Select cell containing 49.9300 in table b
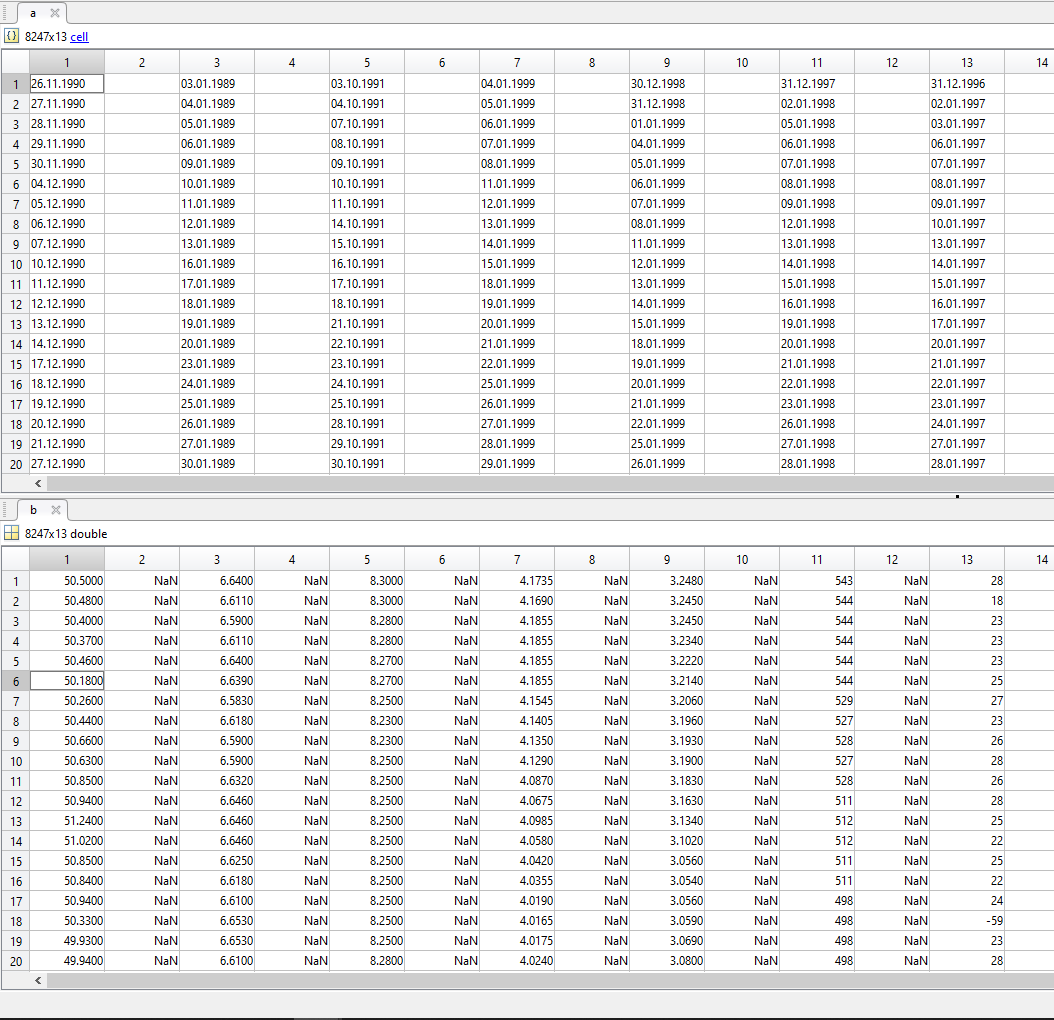 pos(67,941)
